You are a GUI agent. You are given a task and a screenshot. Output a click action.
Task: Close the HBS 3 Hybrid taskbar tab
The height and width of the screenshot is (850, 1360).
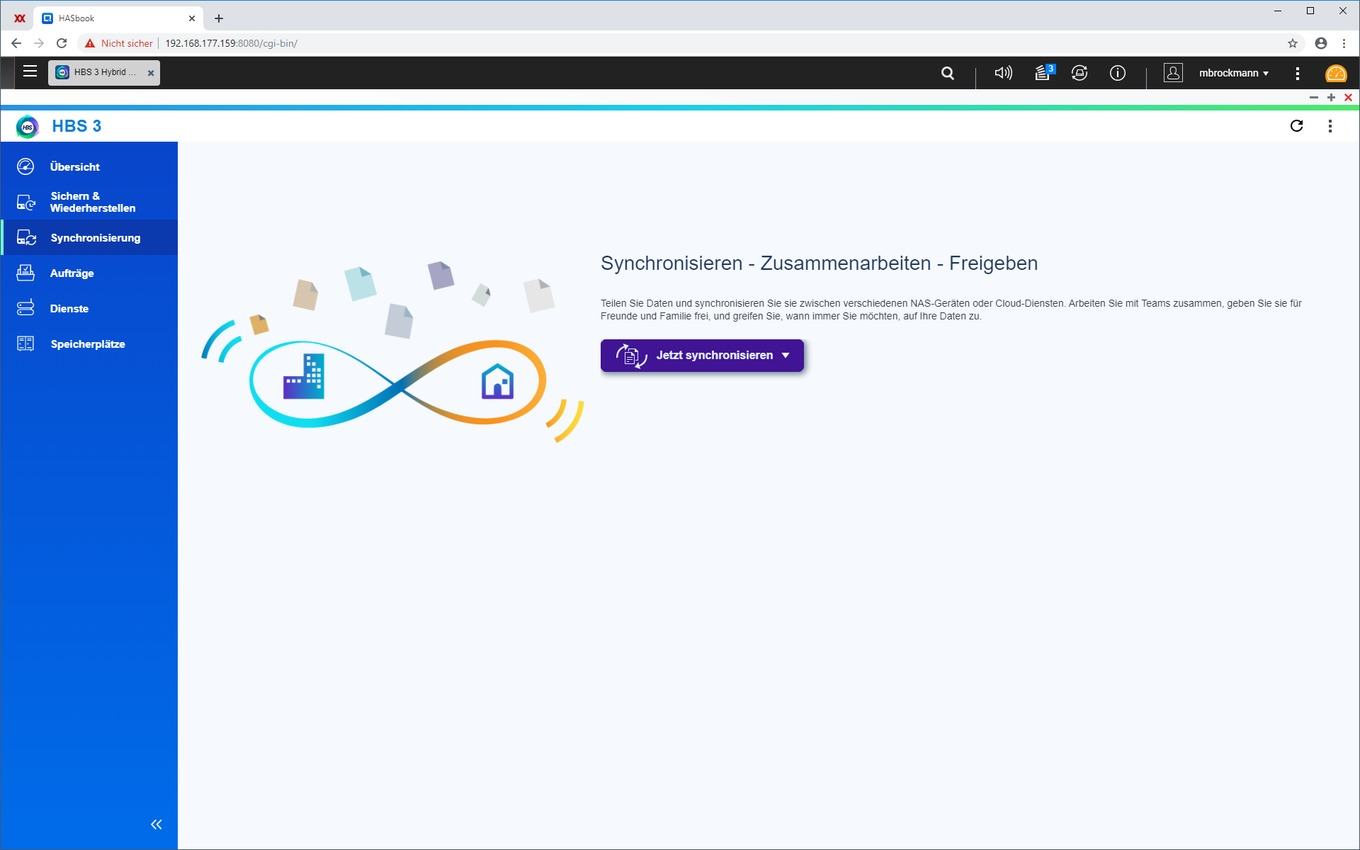(x=151, y=73)
